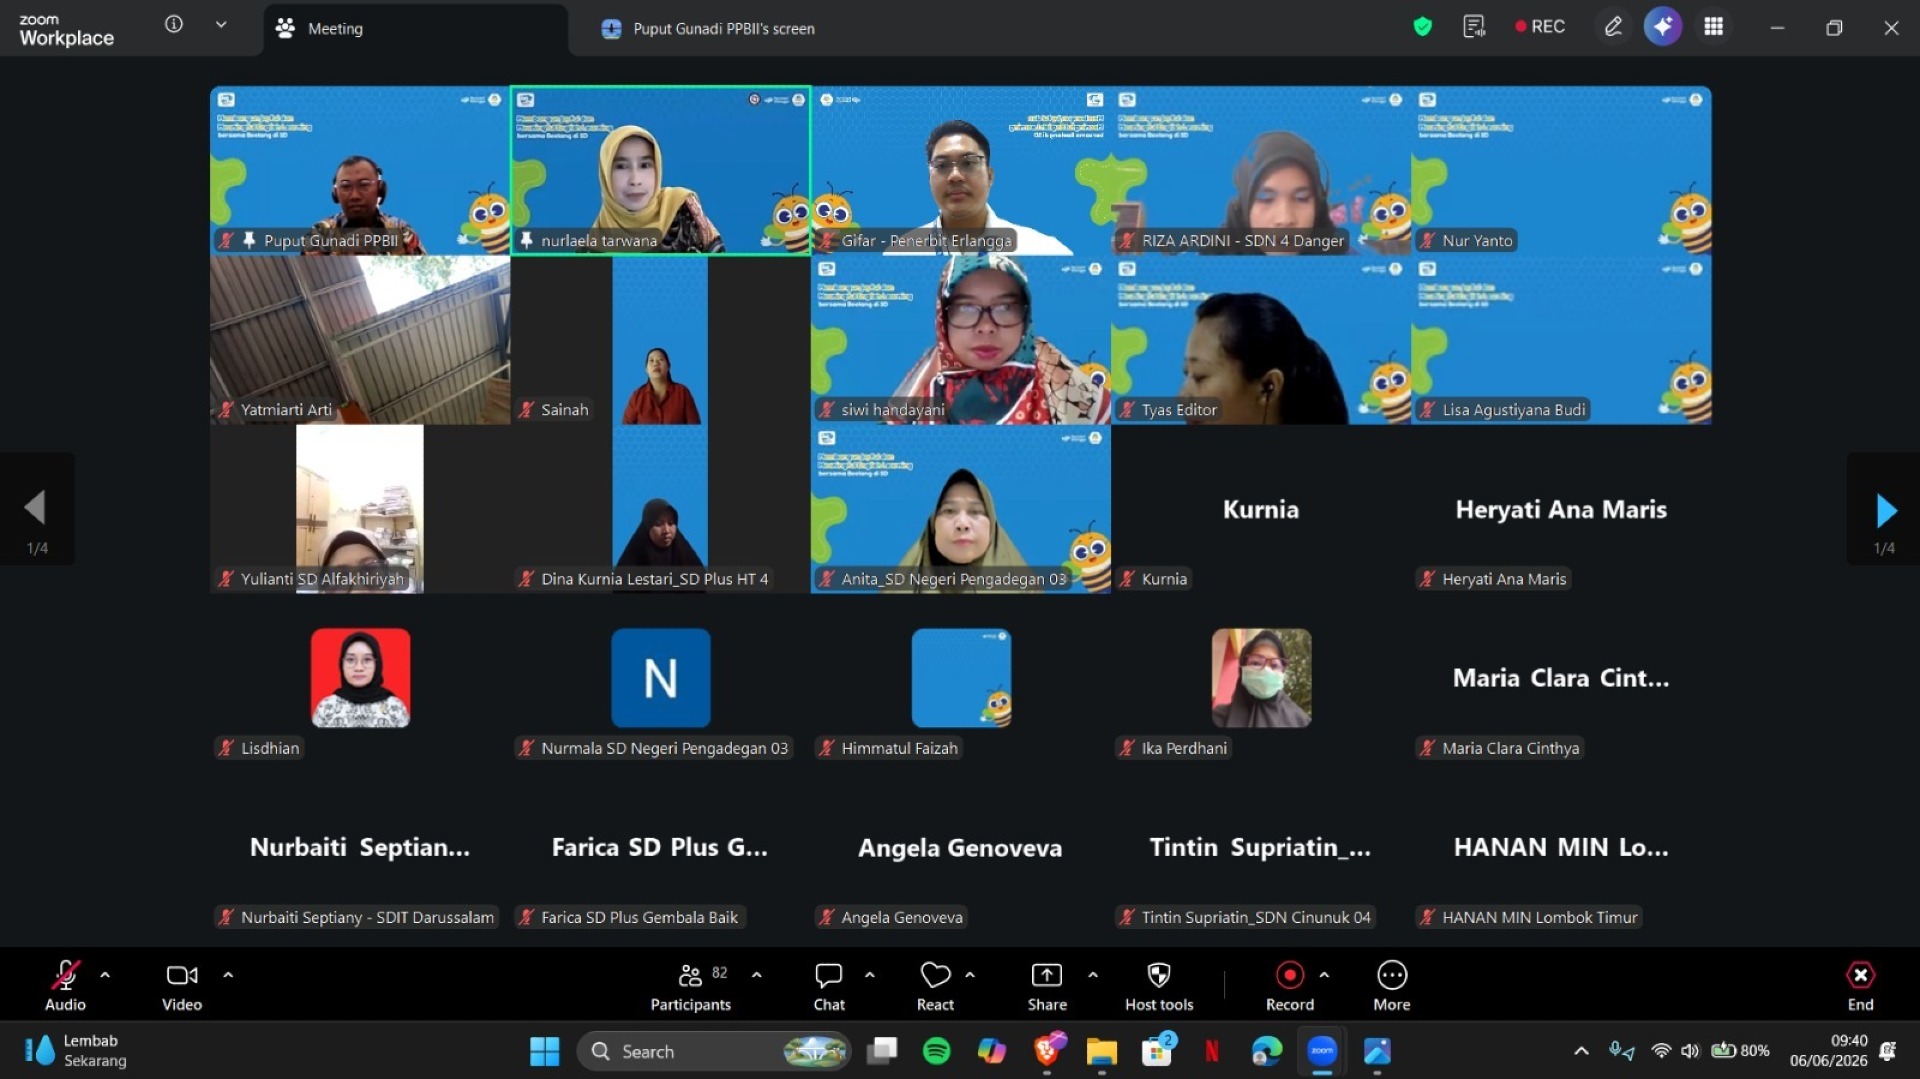Go to next gallery page arrow
1920x1079 pixels.
pyautogui.click(x=1884, y=510)
